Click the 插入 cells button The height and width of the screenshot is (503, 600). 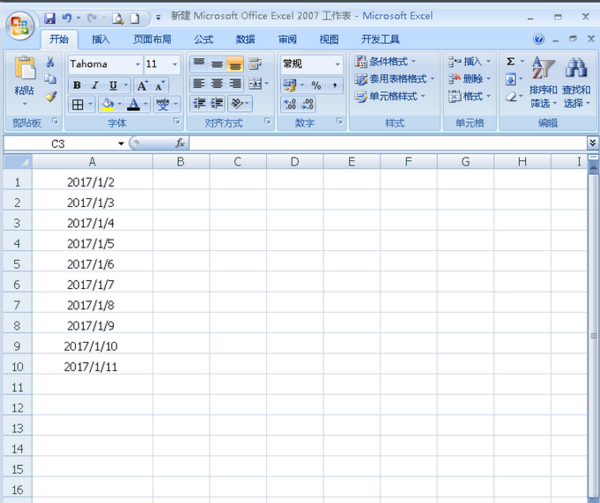pyautogui.click(x=469, y=61)
